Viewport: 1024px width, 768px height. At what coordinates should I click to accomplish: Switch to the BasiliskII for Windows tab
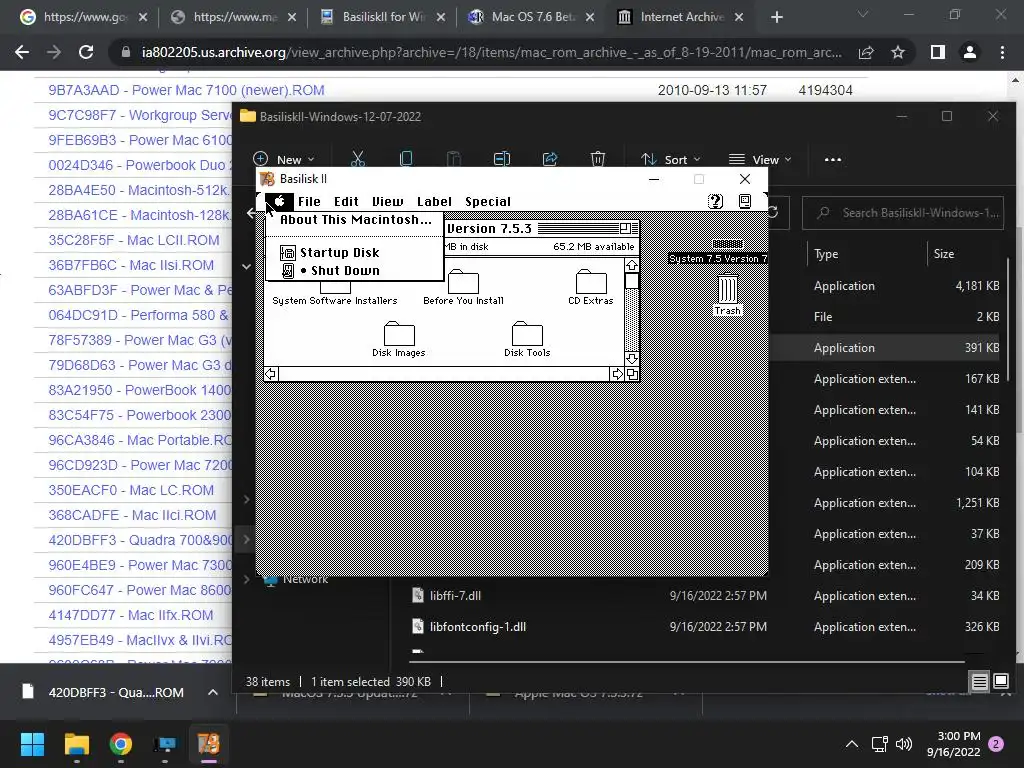pyautogui.click(x=383, y=17)
